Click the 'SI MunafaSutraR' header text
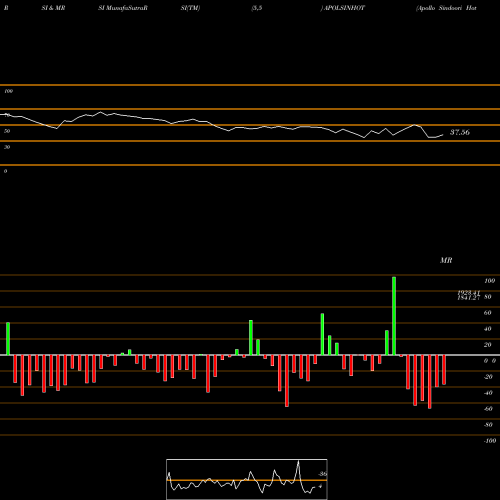The width and height of the screenshot is (500, 500). coord(123,8)
